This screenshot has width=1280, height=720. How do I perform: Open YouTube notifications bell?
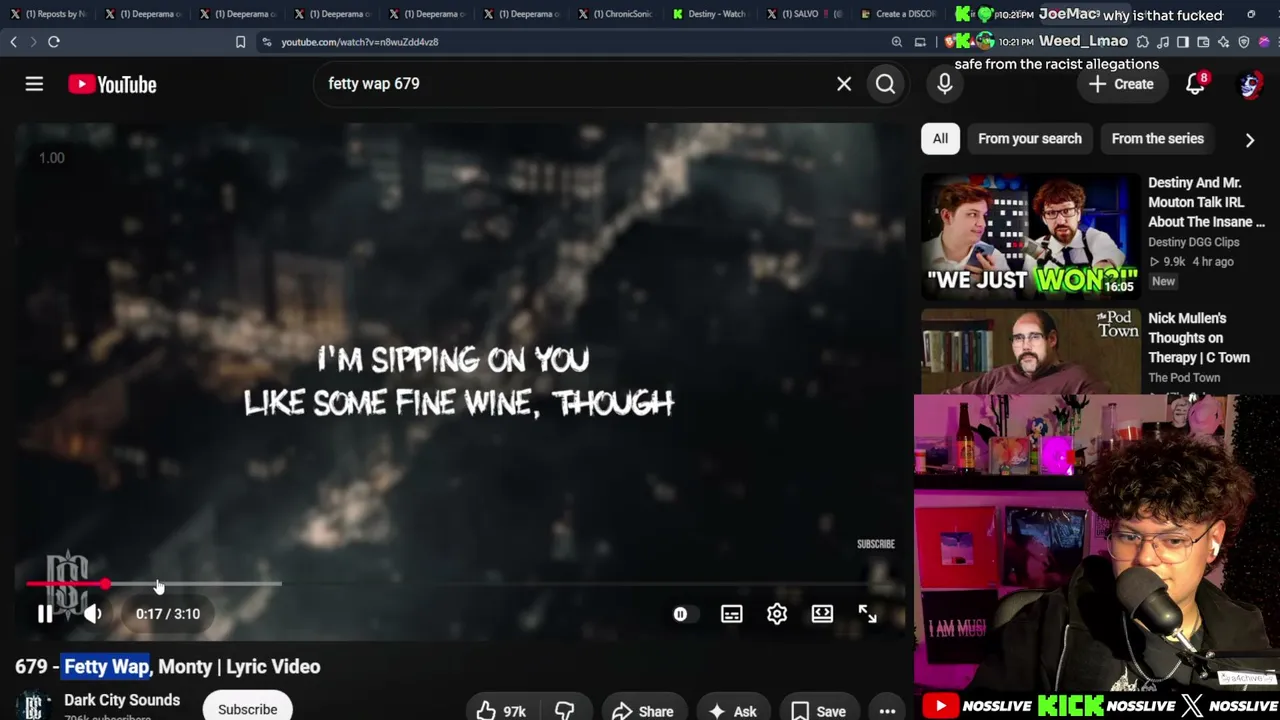[x=1195, y=84]
